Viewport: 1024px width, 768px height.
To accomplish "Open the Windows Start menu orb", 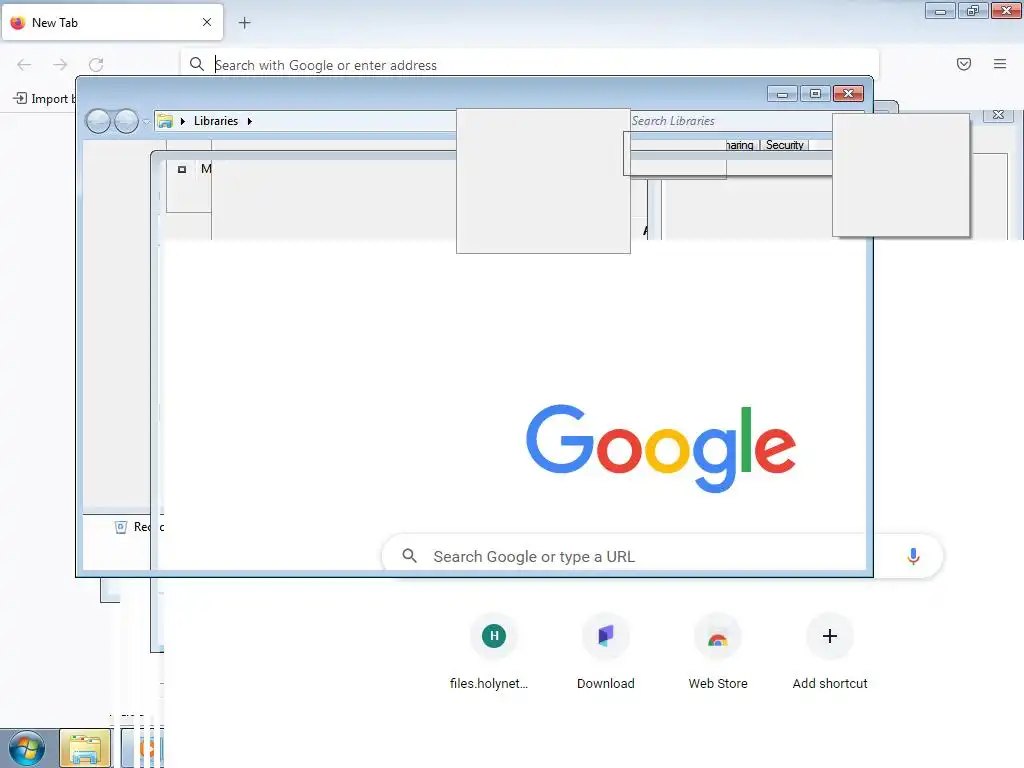I will pyautogui.click(x=27, y=748).
